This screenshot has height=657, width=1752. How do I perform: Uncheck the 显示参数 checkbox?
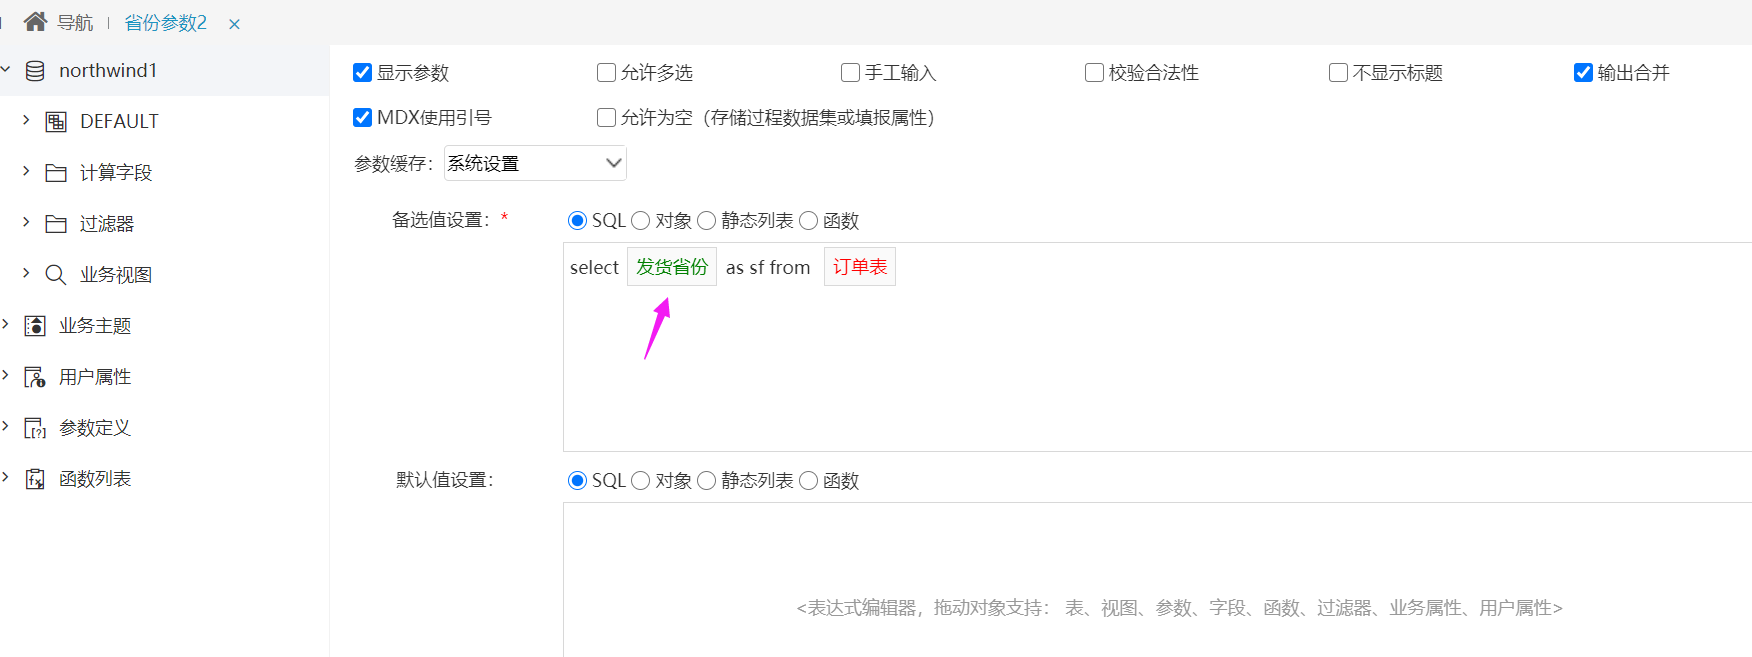(362, 72)
